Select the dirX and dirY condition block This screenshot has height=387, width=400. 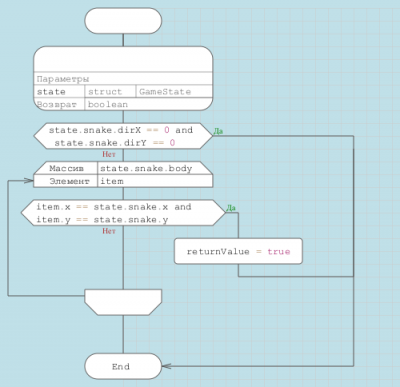(x=123, y=136)
